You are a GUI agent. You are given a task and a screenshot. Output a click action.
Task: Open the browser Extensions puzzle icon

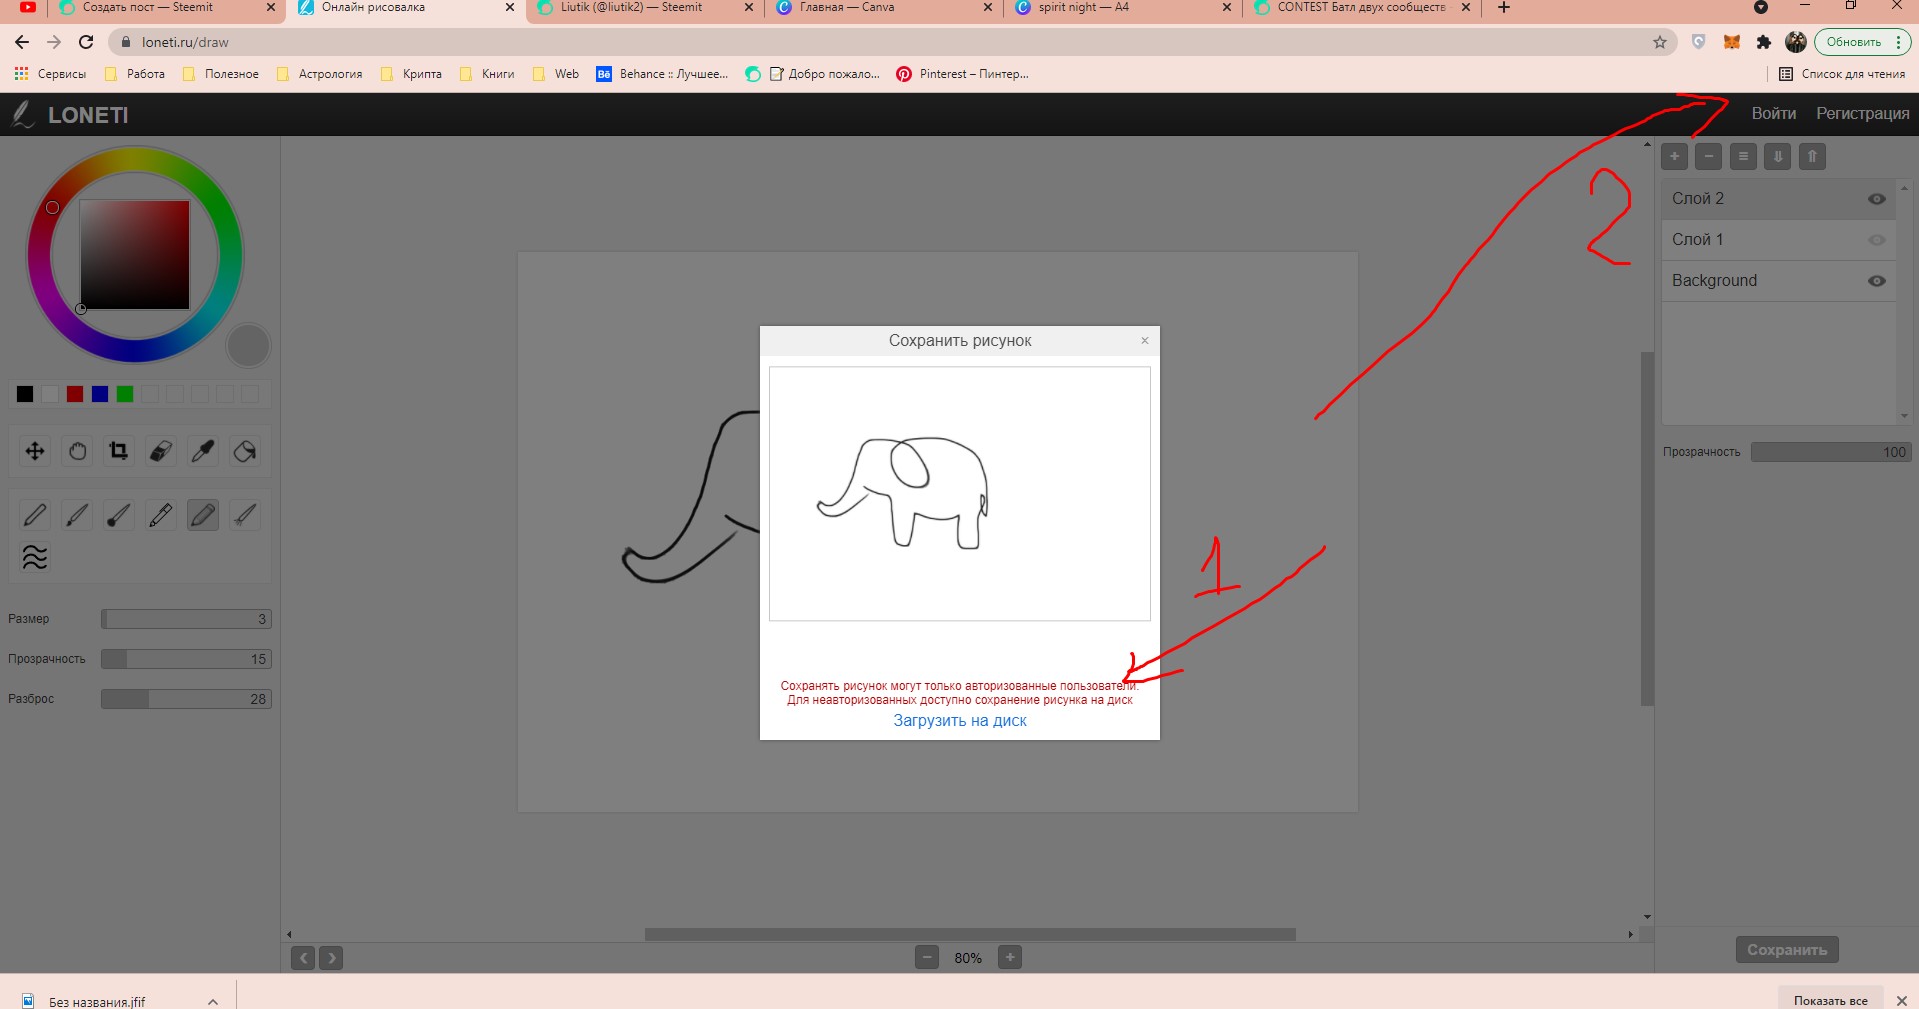pos(1763,42)
